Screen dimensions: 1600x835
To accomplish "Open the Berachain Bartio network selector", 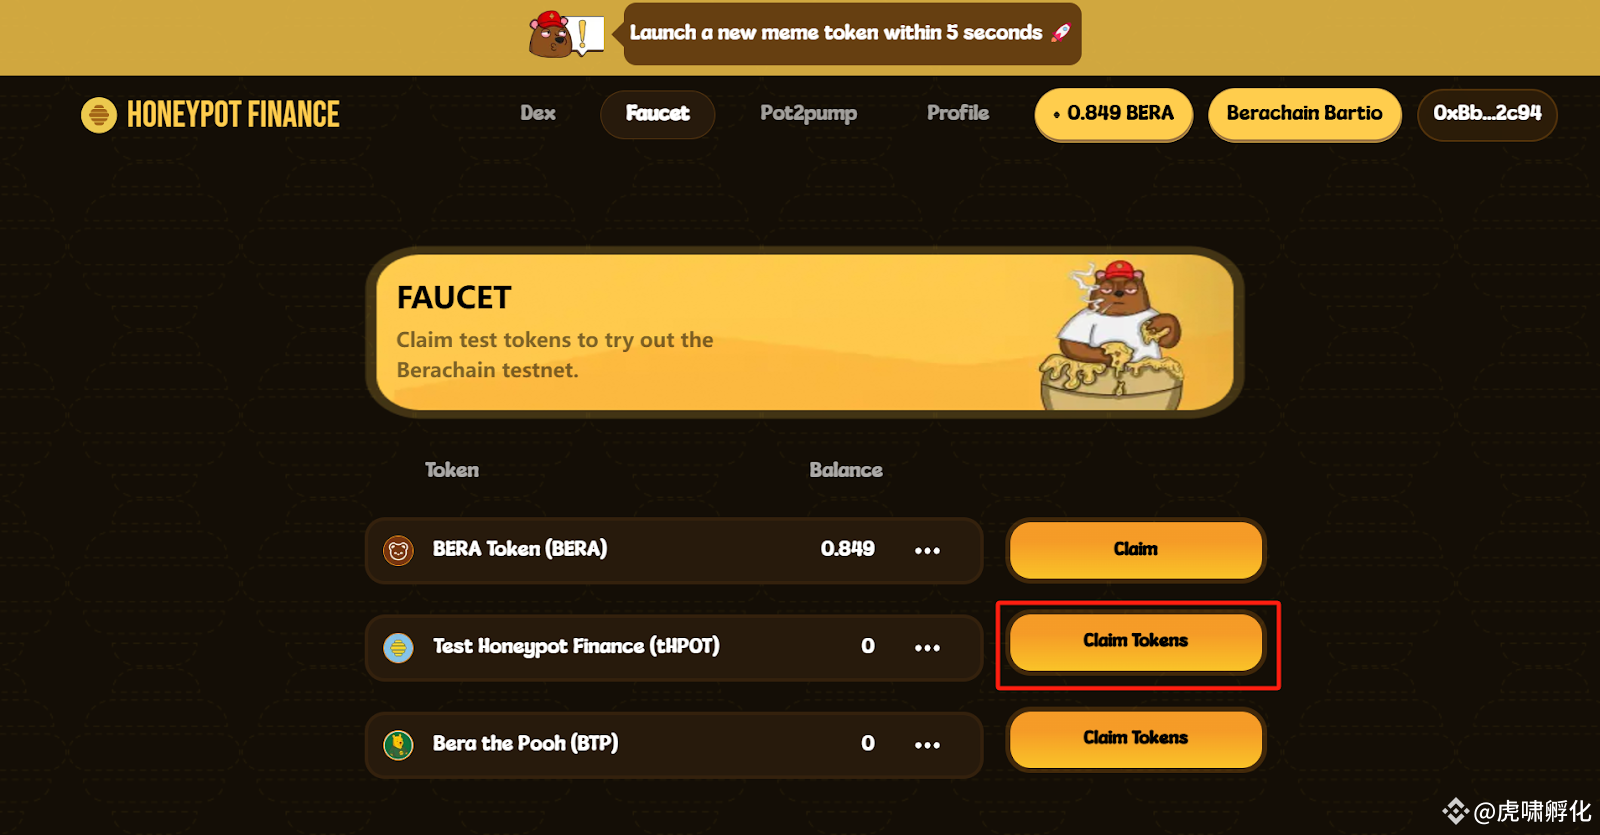I will coord(1304,114).
